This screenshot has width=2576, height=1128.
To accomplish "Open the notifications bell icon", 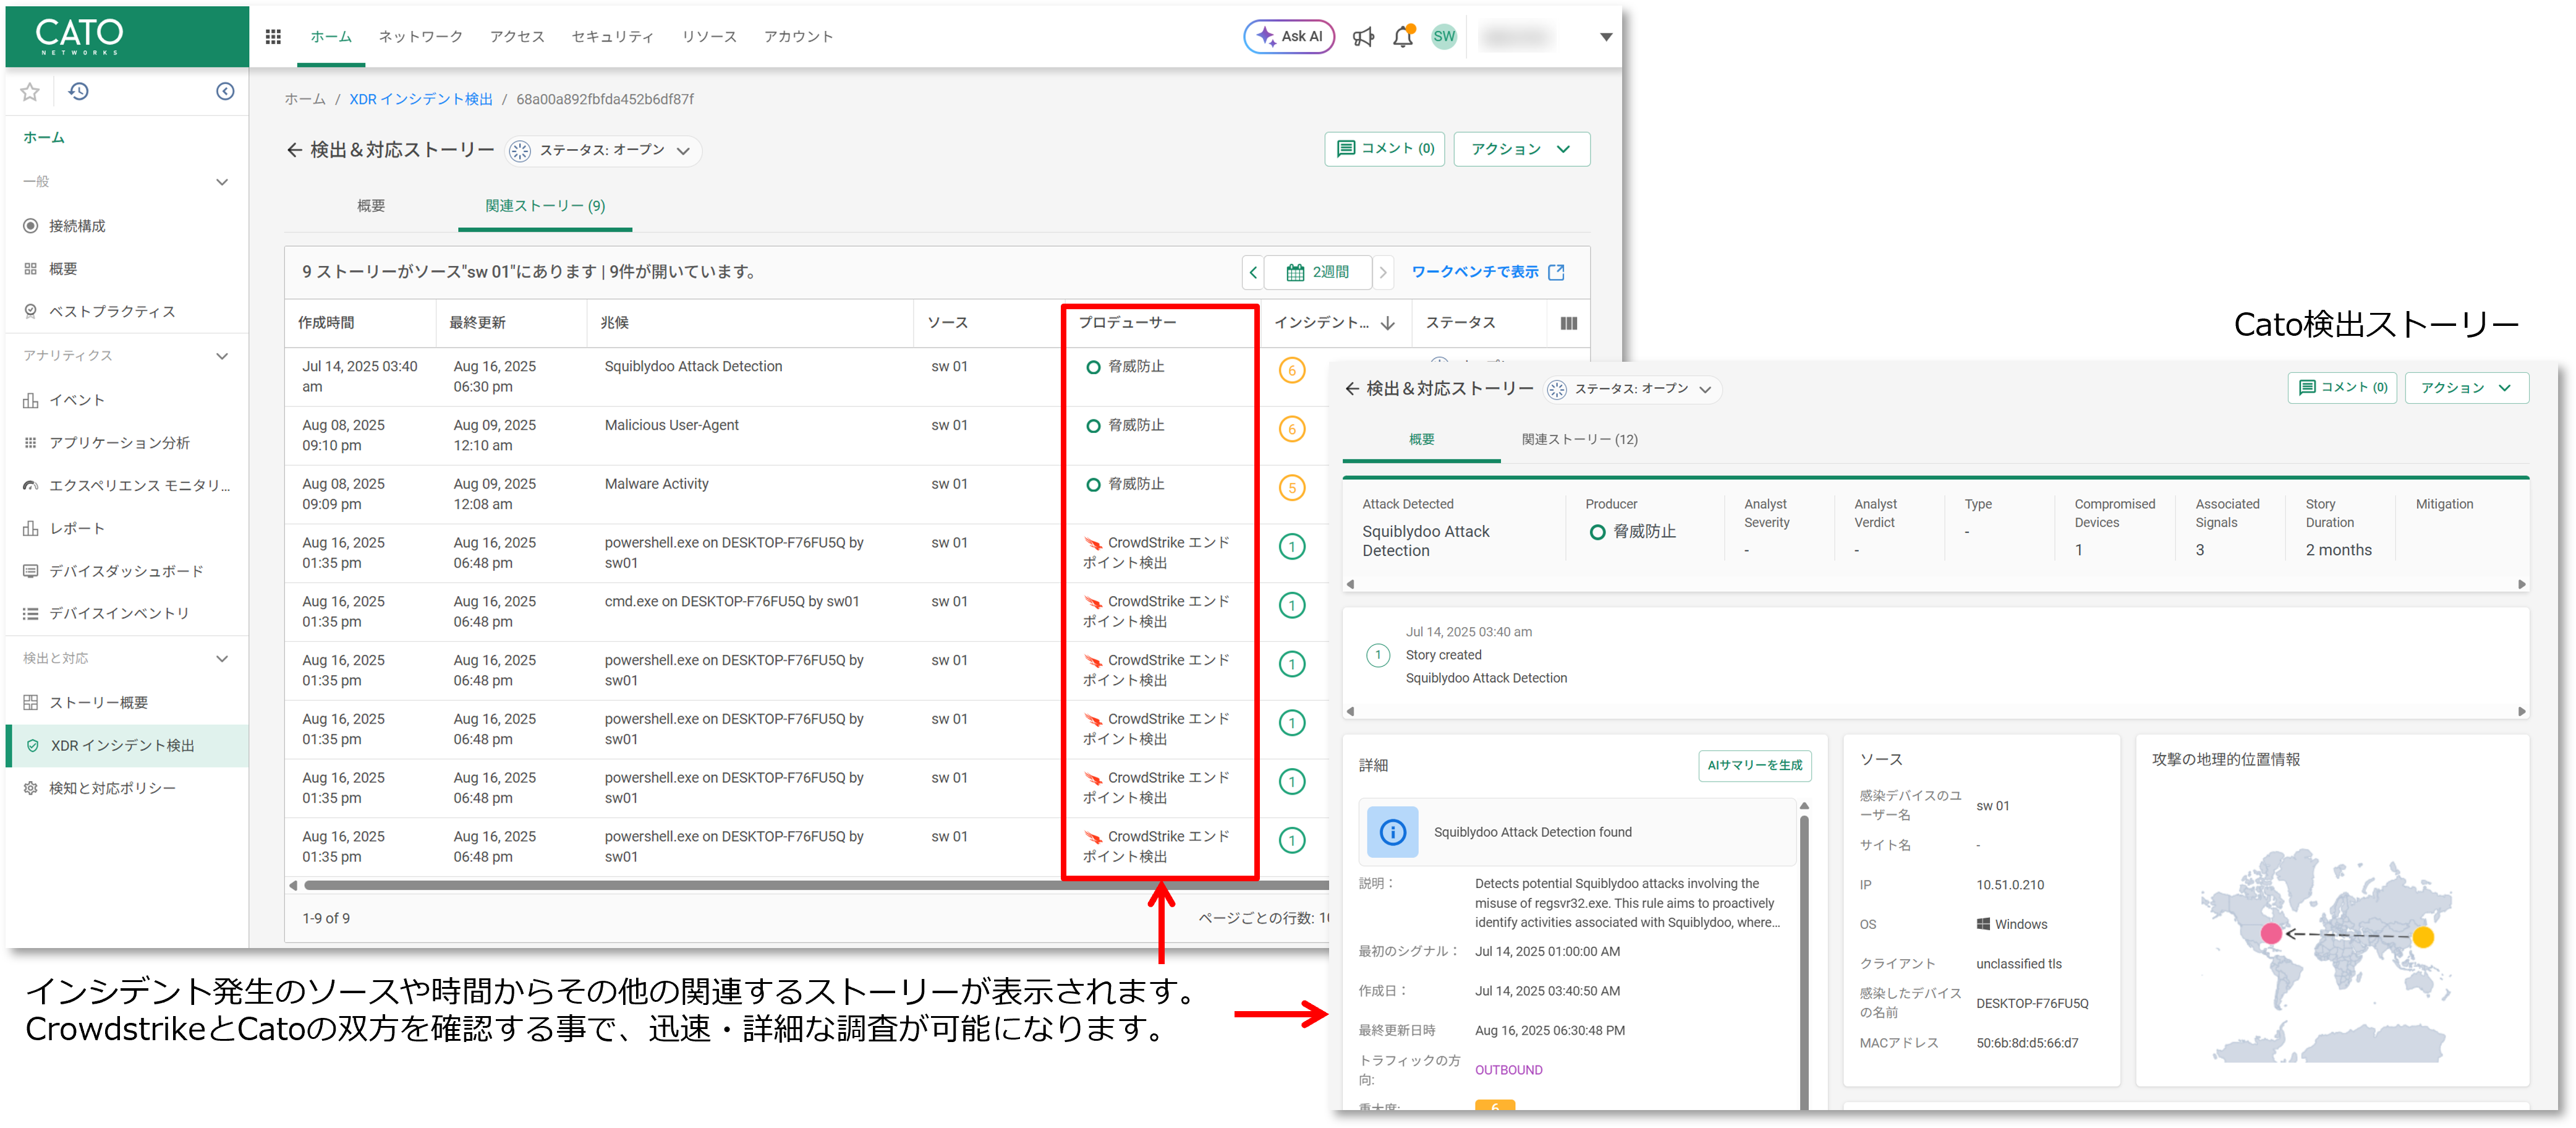I will [1403, 37].
